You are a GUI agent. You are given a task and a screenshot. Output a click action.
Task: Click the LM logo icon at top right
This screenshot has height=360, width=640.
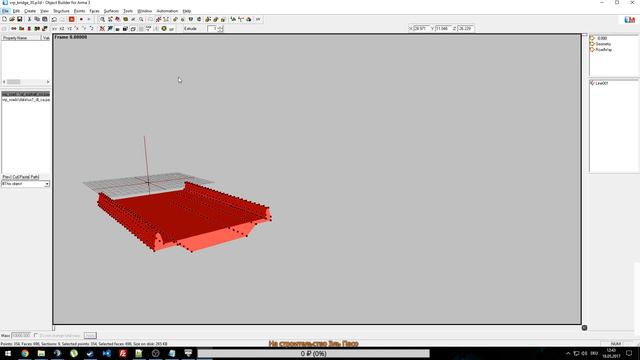point(629,20)
